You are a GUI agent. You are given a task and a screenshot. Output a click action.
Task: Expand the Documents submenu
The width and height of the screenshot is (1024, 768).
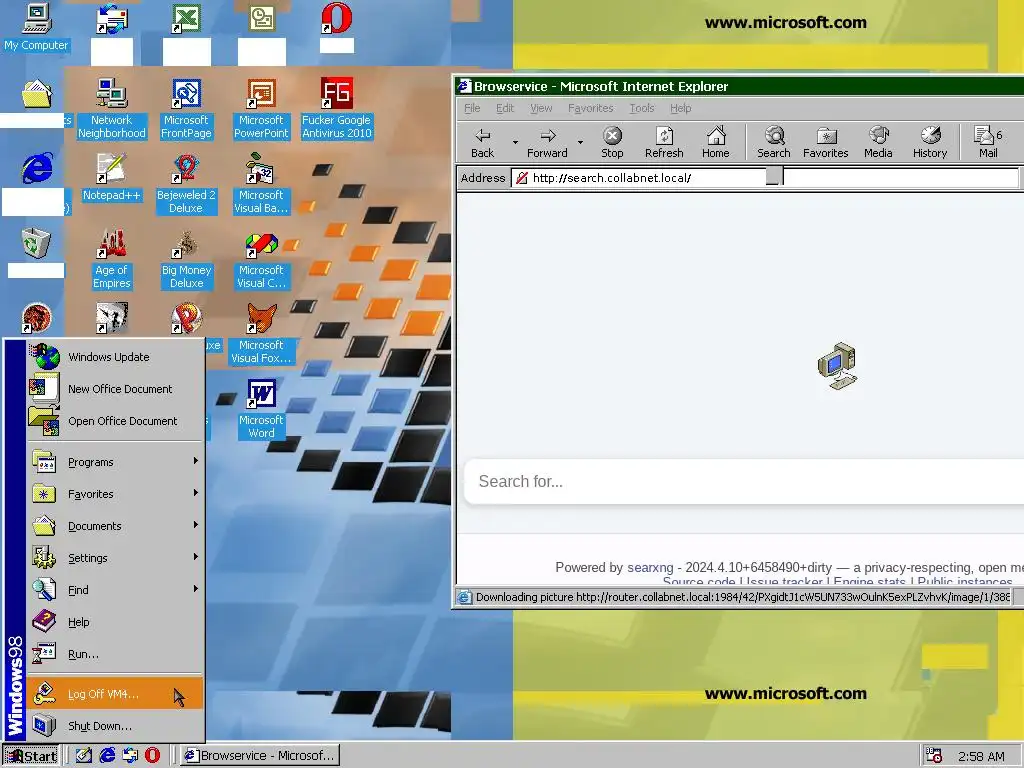[x=115, y=526]
